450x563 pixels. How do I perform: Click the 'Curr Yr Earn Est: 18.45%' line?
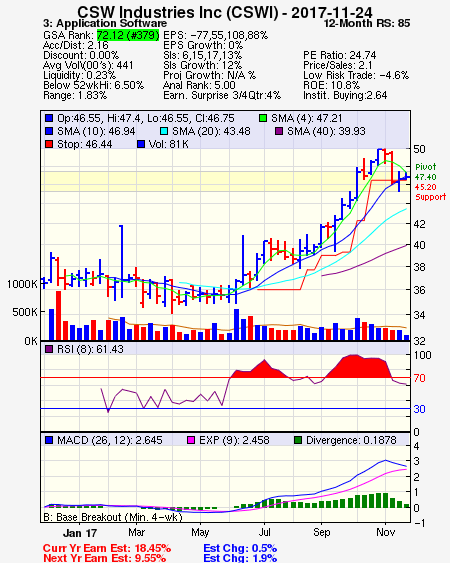coord(107,548)
